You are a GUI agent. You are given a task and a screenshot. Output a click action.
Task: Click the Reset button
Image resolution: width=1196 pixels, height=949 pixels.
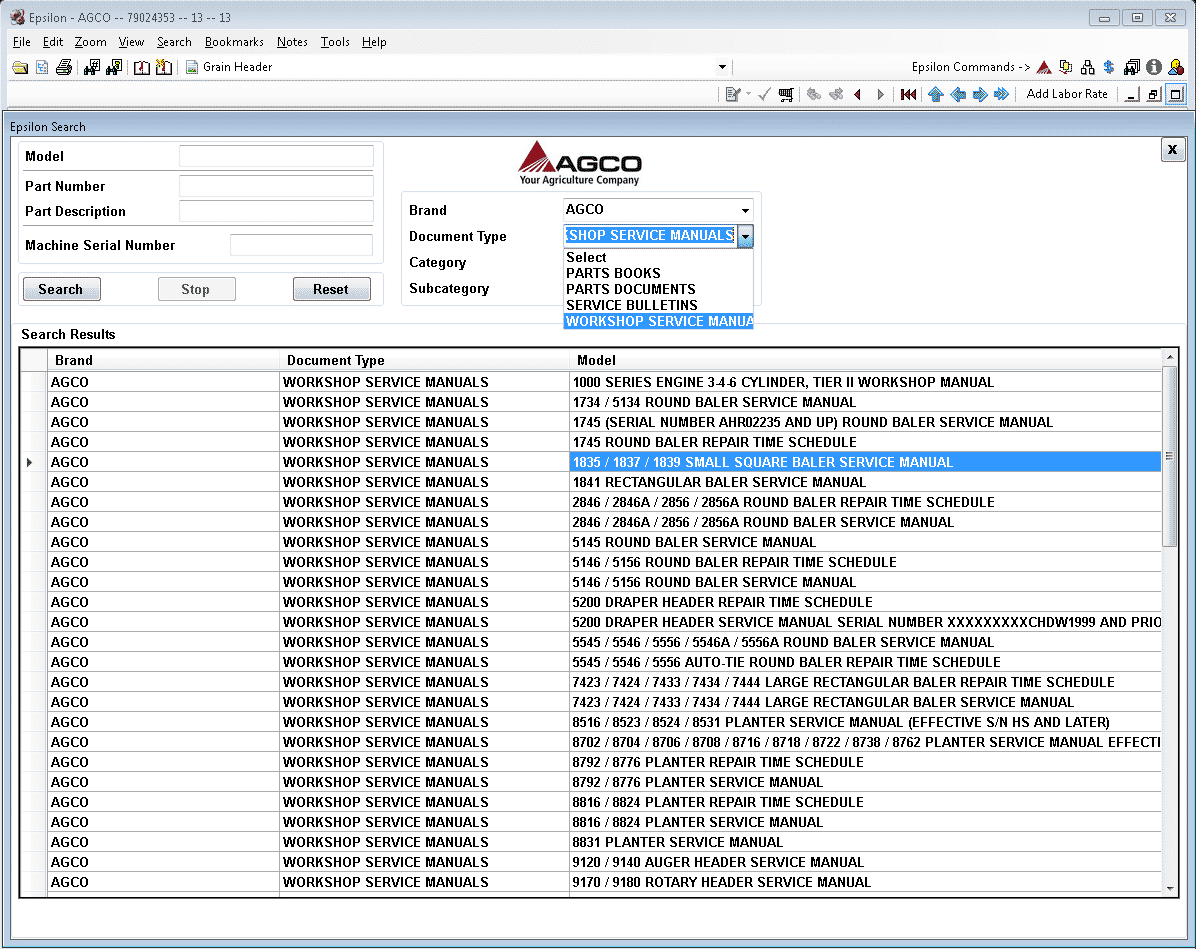(331, 289)
